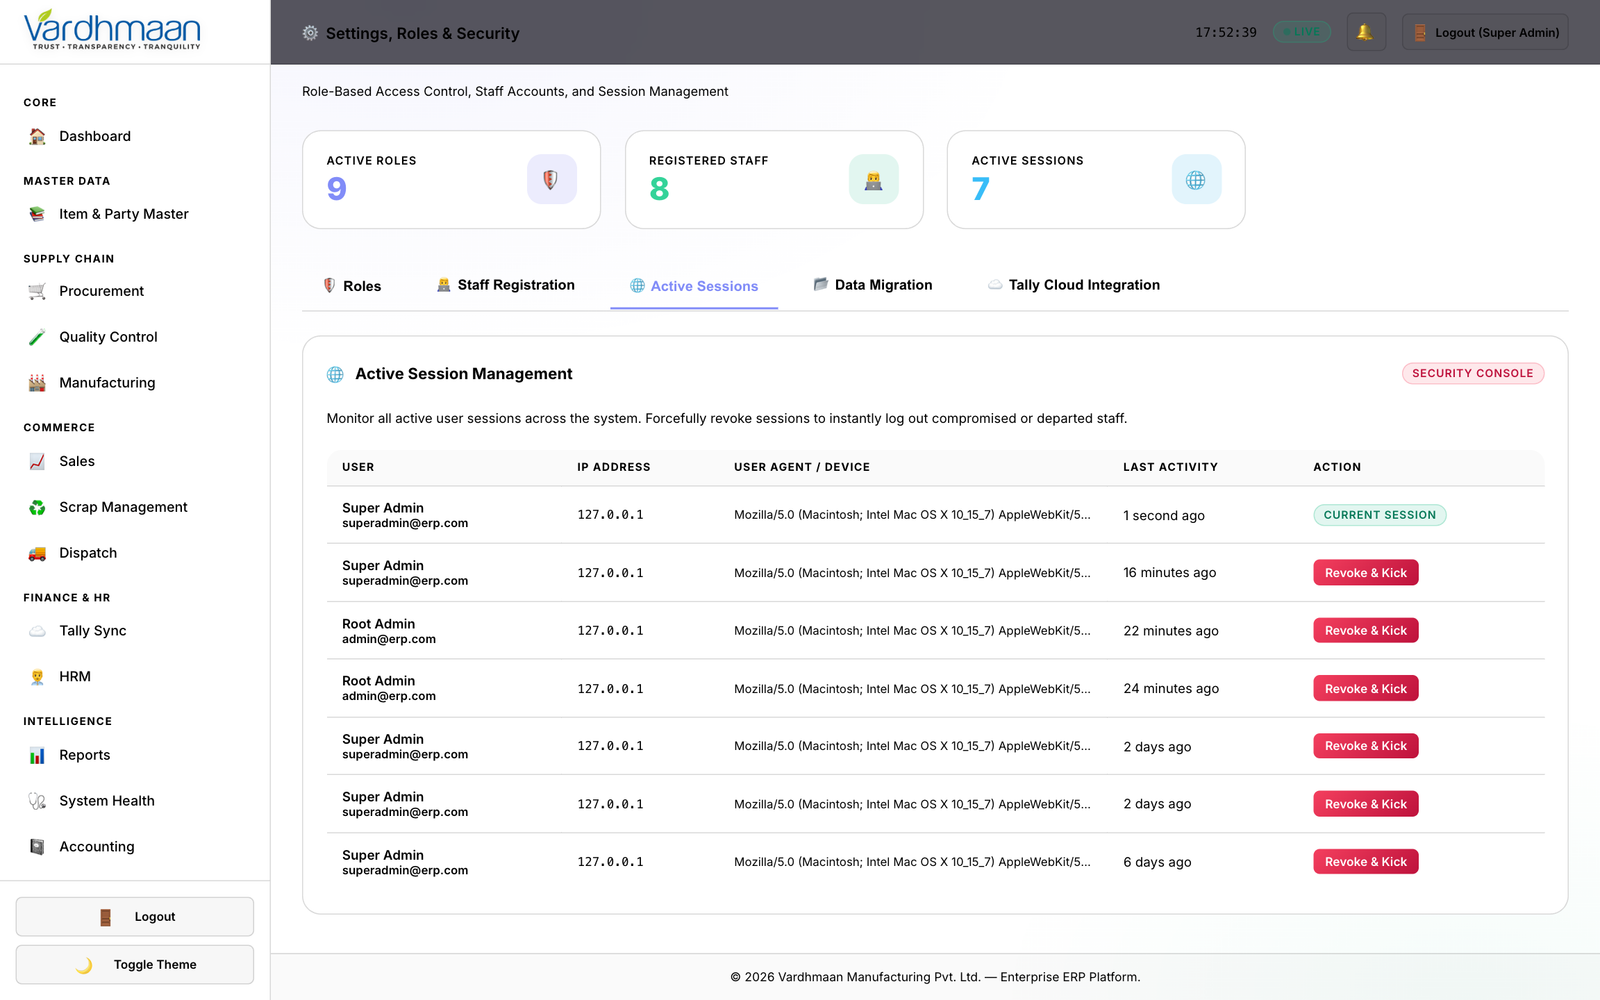1600x1000 pixels.
Task: Toggle Theme with the moon button
Action: click(x=135, y=965)
